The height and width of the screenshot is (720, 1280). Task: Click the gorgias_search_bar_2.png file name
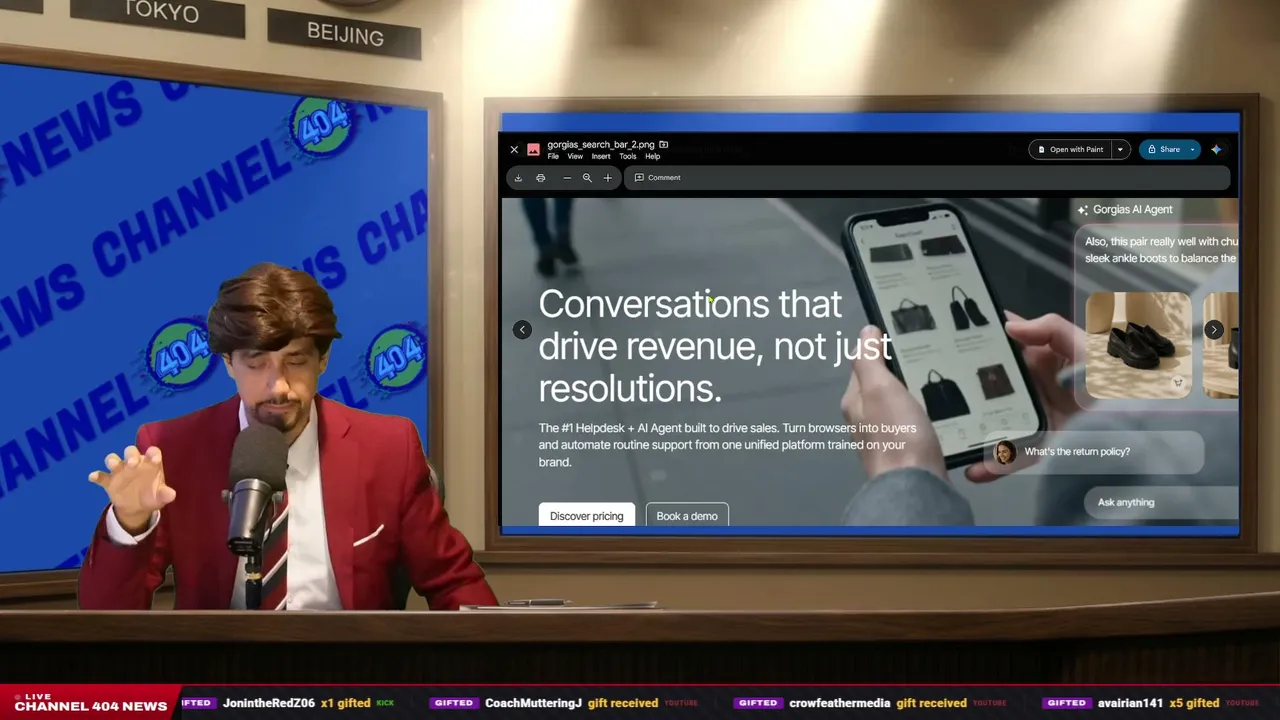coord(601,144)
